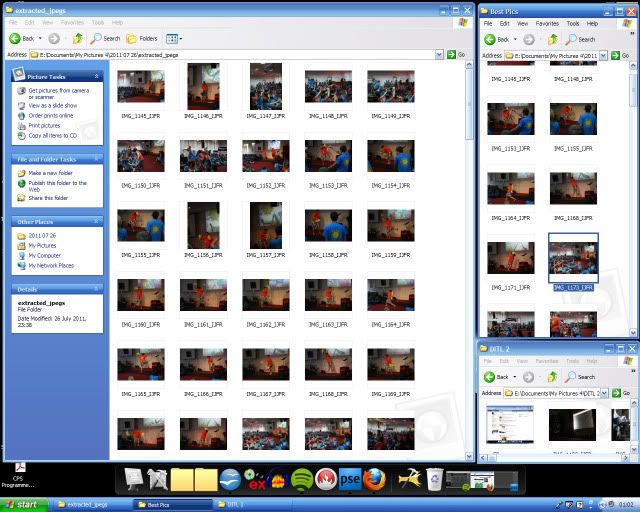640x512 pixels.
Task: Launch Firefox from the dock
Action: coord(374,479)
